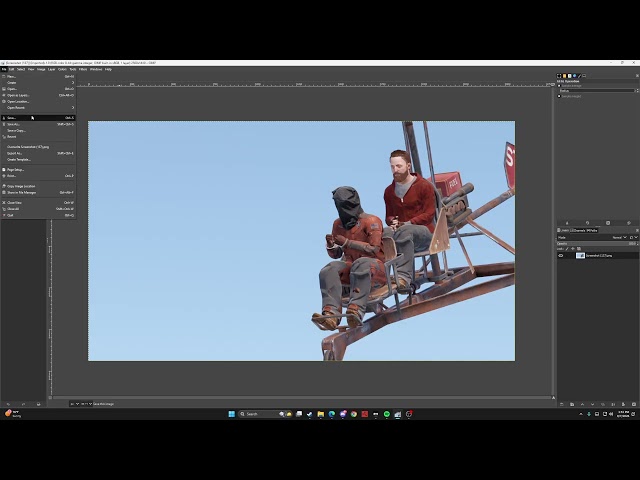Click the Radius value stepper arrows
This screenshot has height=480, width=640.
[636, 91]
